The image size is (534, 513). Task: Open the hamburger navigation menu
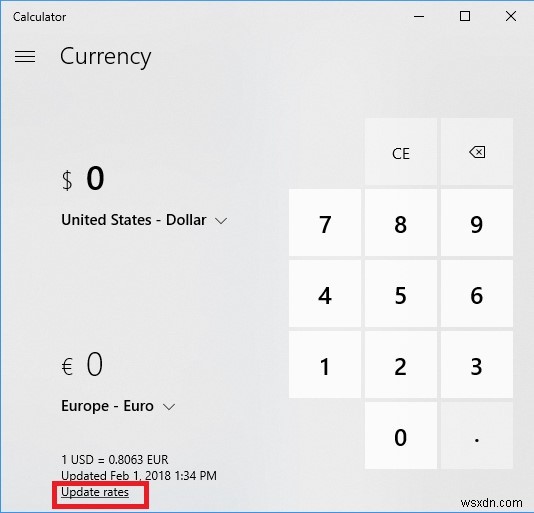point(25,57)
